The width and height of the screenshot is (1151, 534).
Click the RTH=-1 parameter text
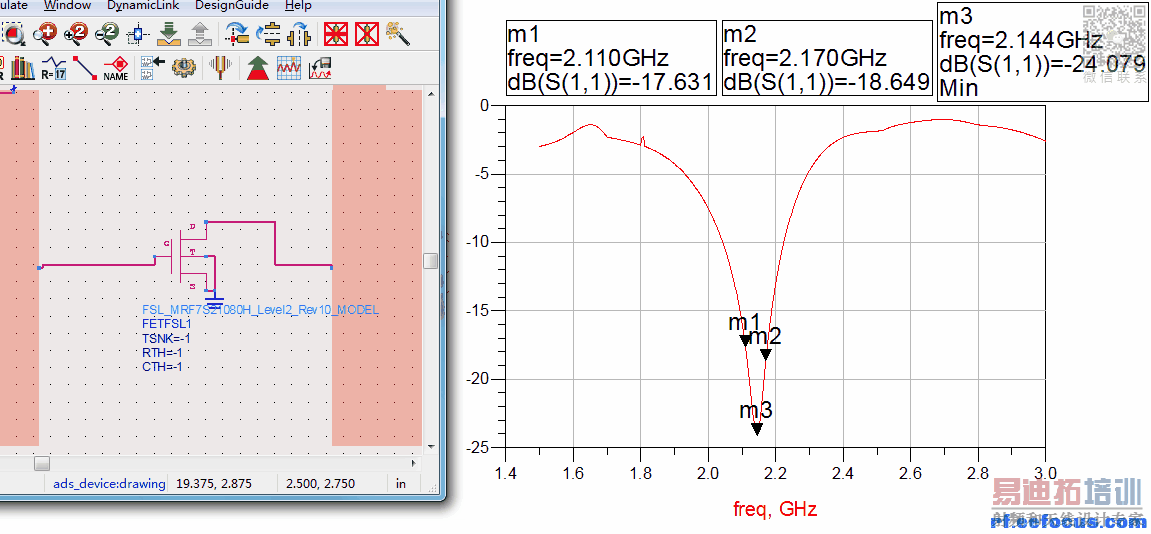(x=162, y=353)
